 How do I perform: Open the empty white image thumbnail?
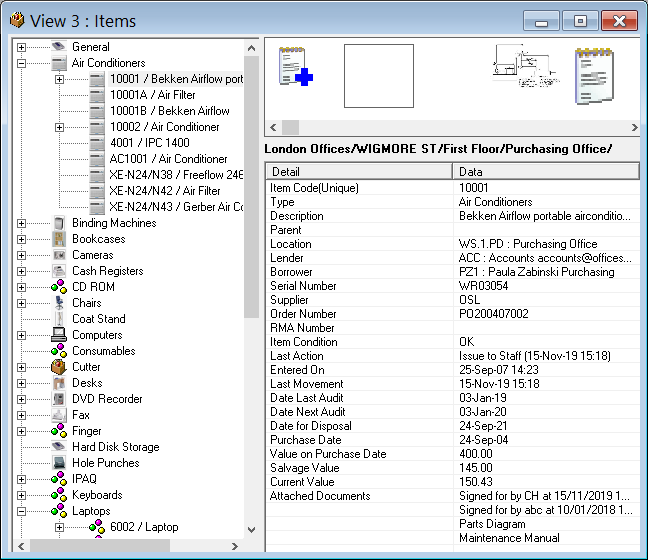(x=379, y=76)
